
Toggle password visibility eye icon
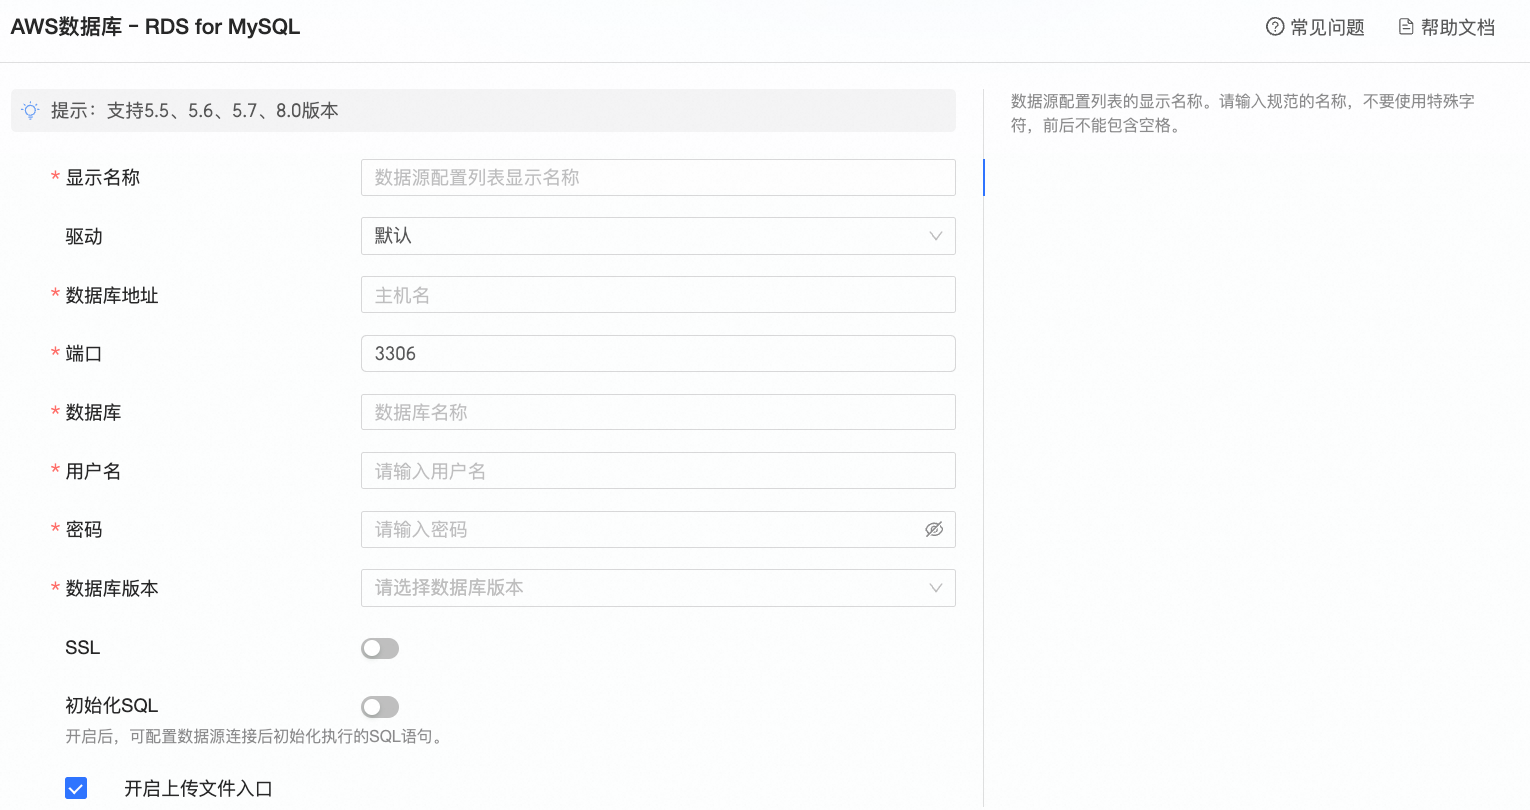pyautogui.click(x=934, y=529)
